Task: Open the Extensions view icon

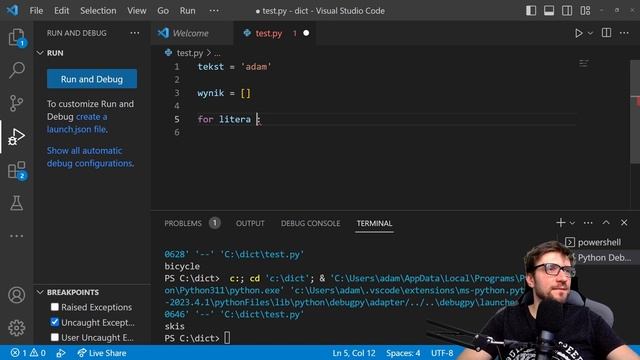Action: pyautogui.click(x=16, y=170)
